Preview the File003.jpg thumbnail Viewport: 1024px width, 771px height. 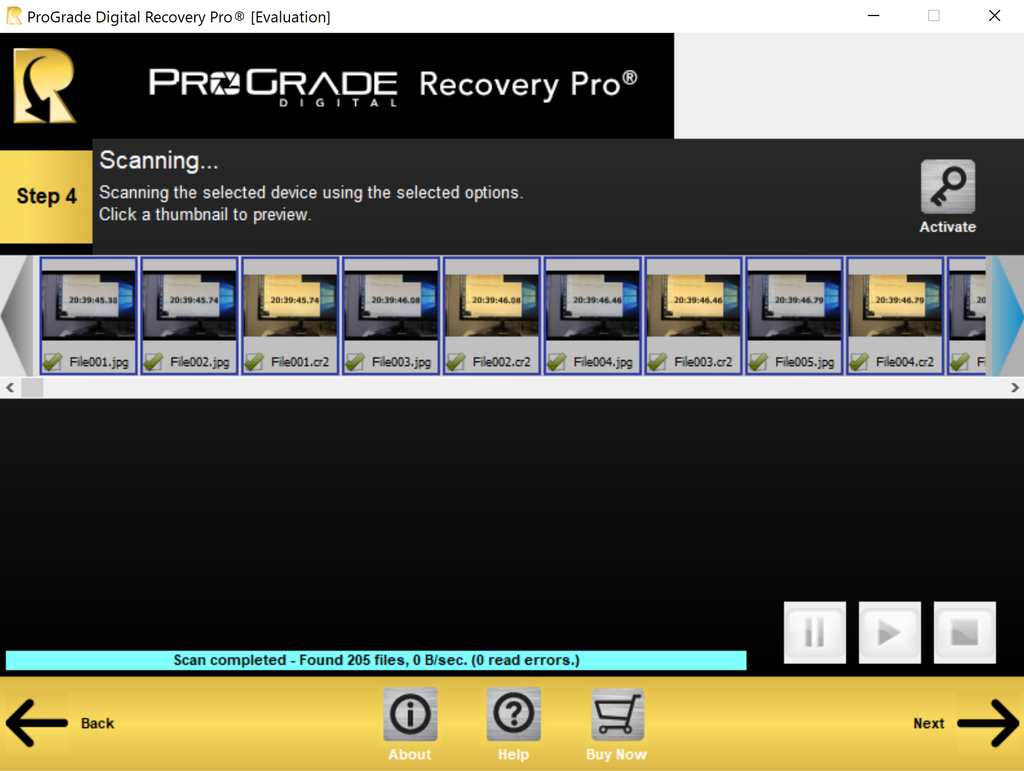[391, 304]
